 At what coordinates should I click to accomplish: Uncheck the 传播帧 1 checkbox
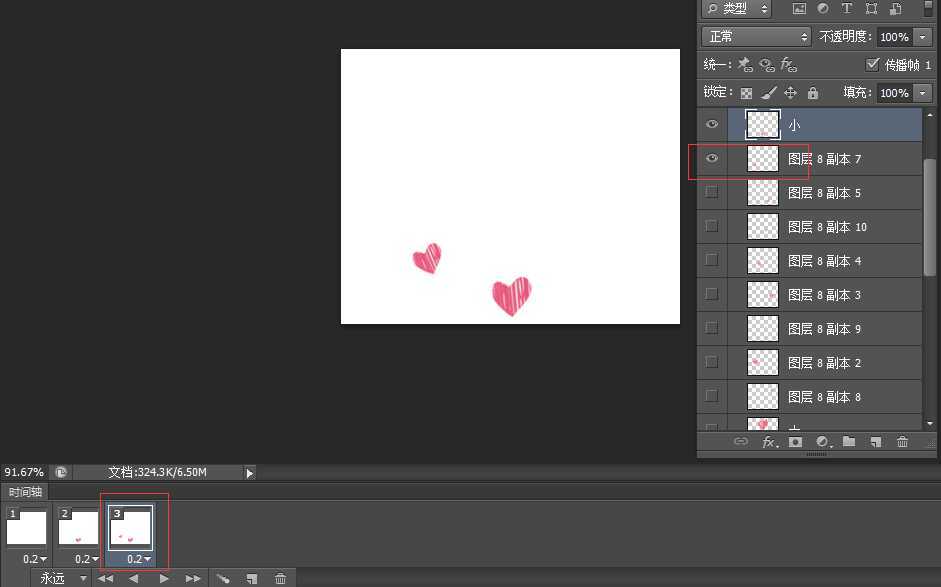point(872,64)
